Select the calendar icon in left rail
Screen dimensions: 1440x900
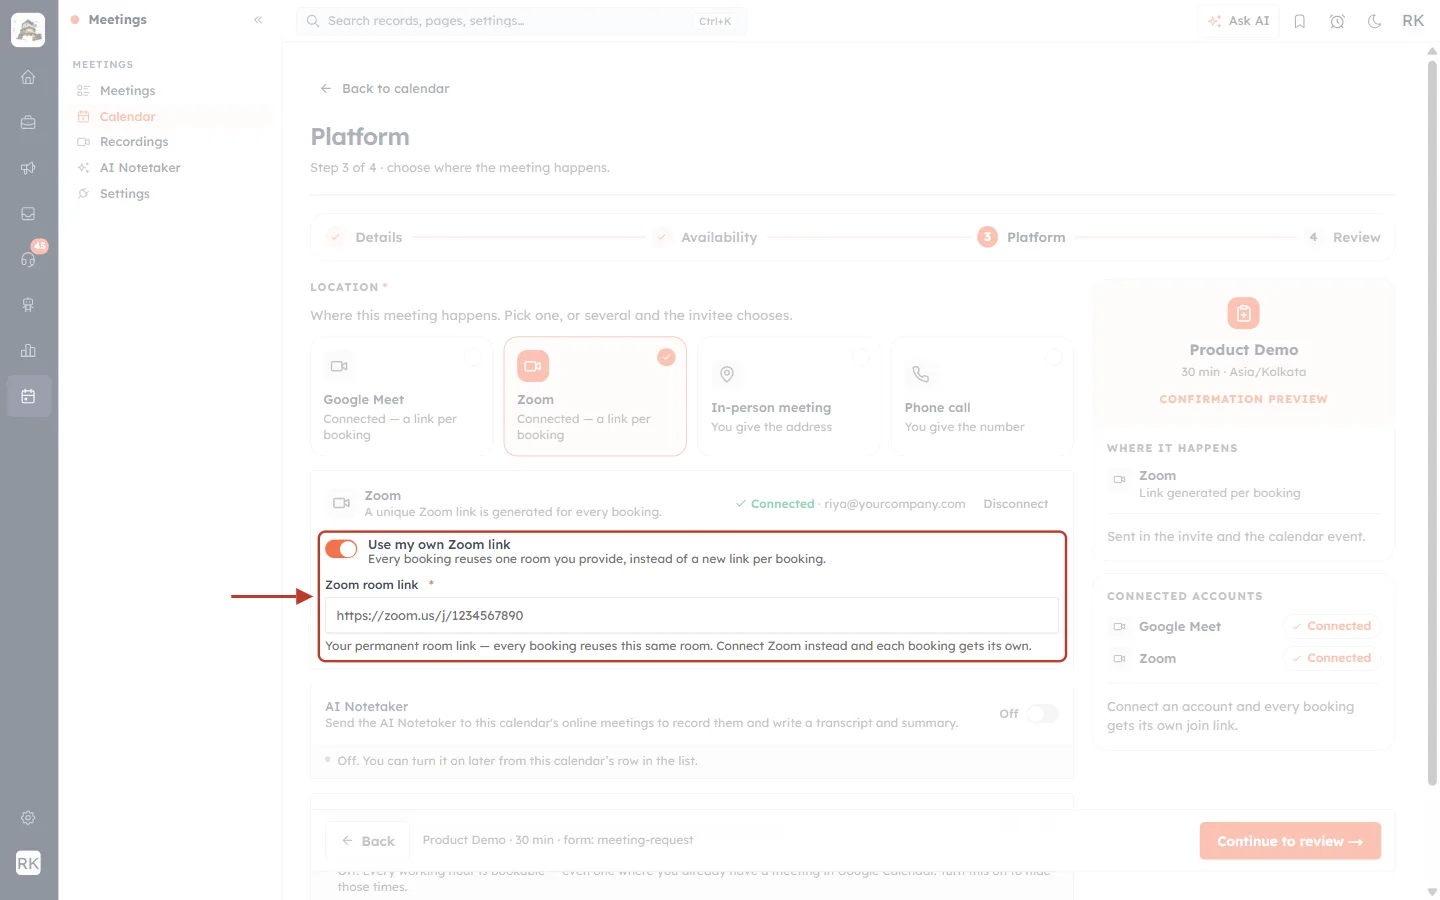coord(28,396)
